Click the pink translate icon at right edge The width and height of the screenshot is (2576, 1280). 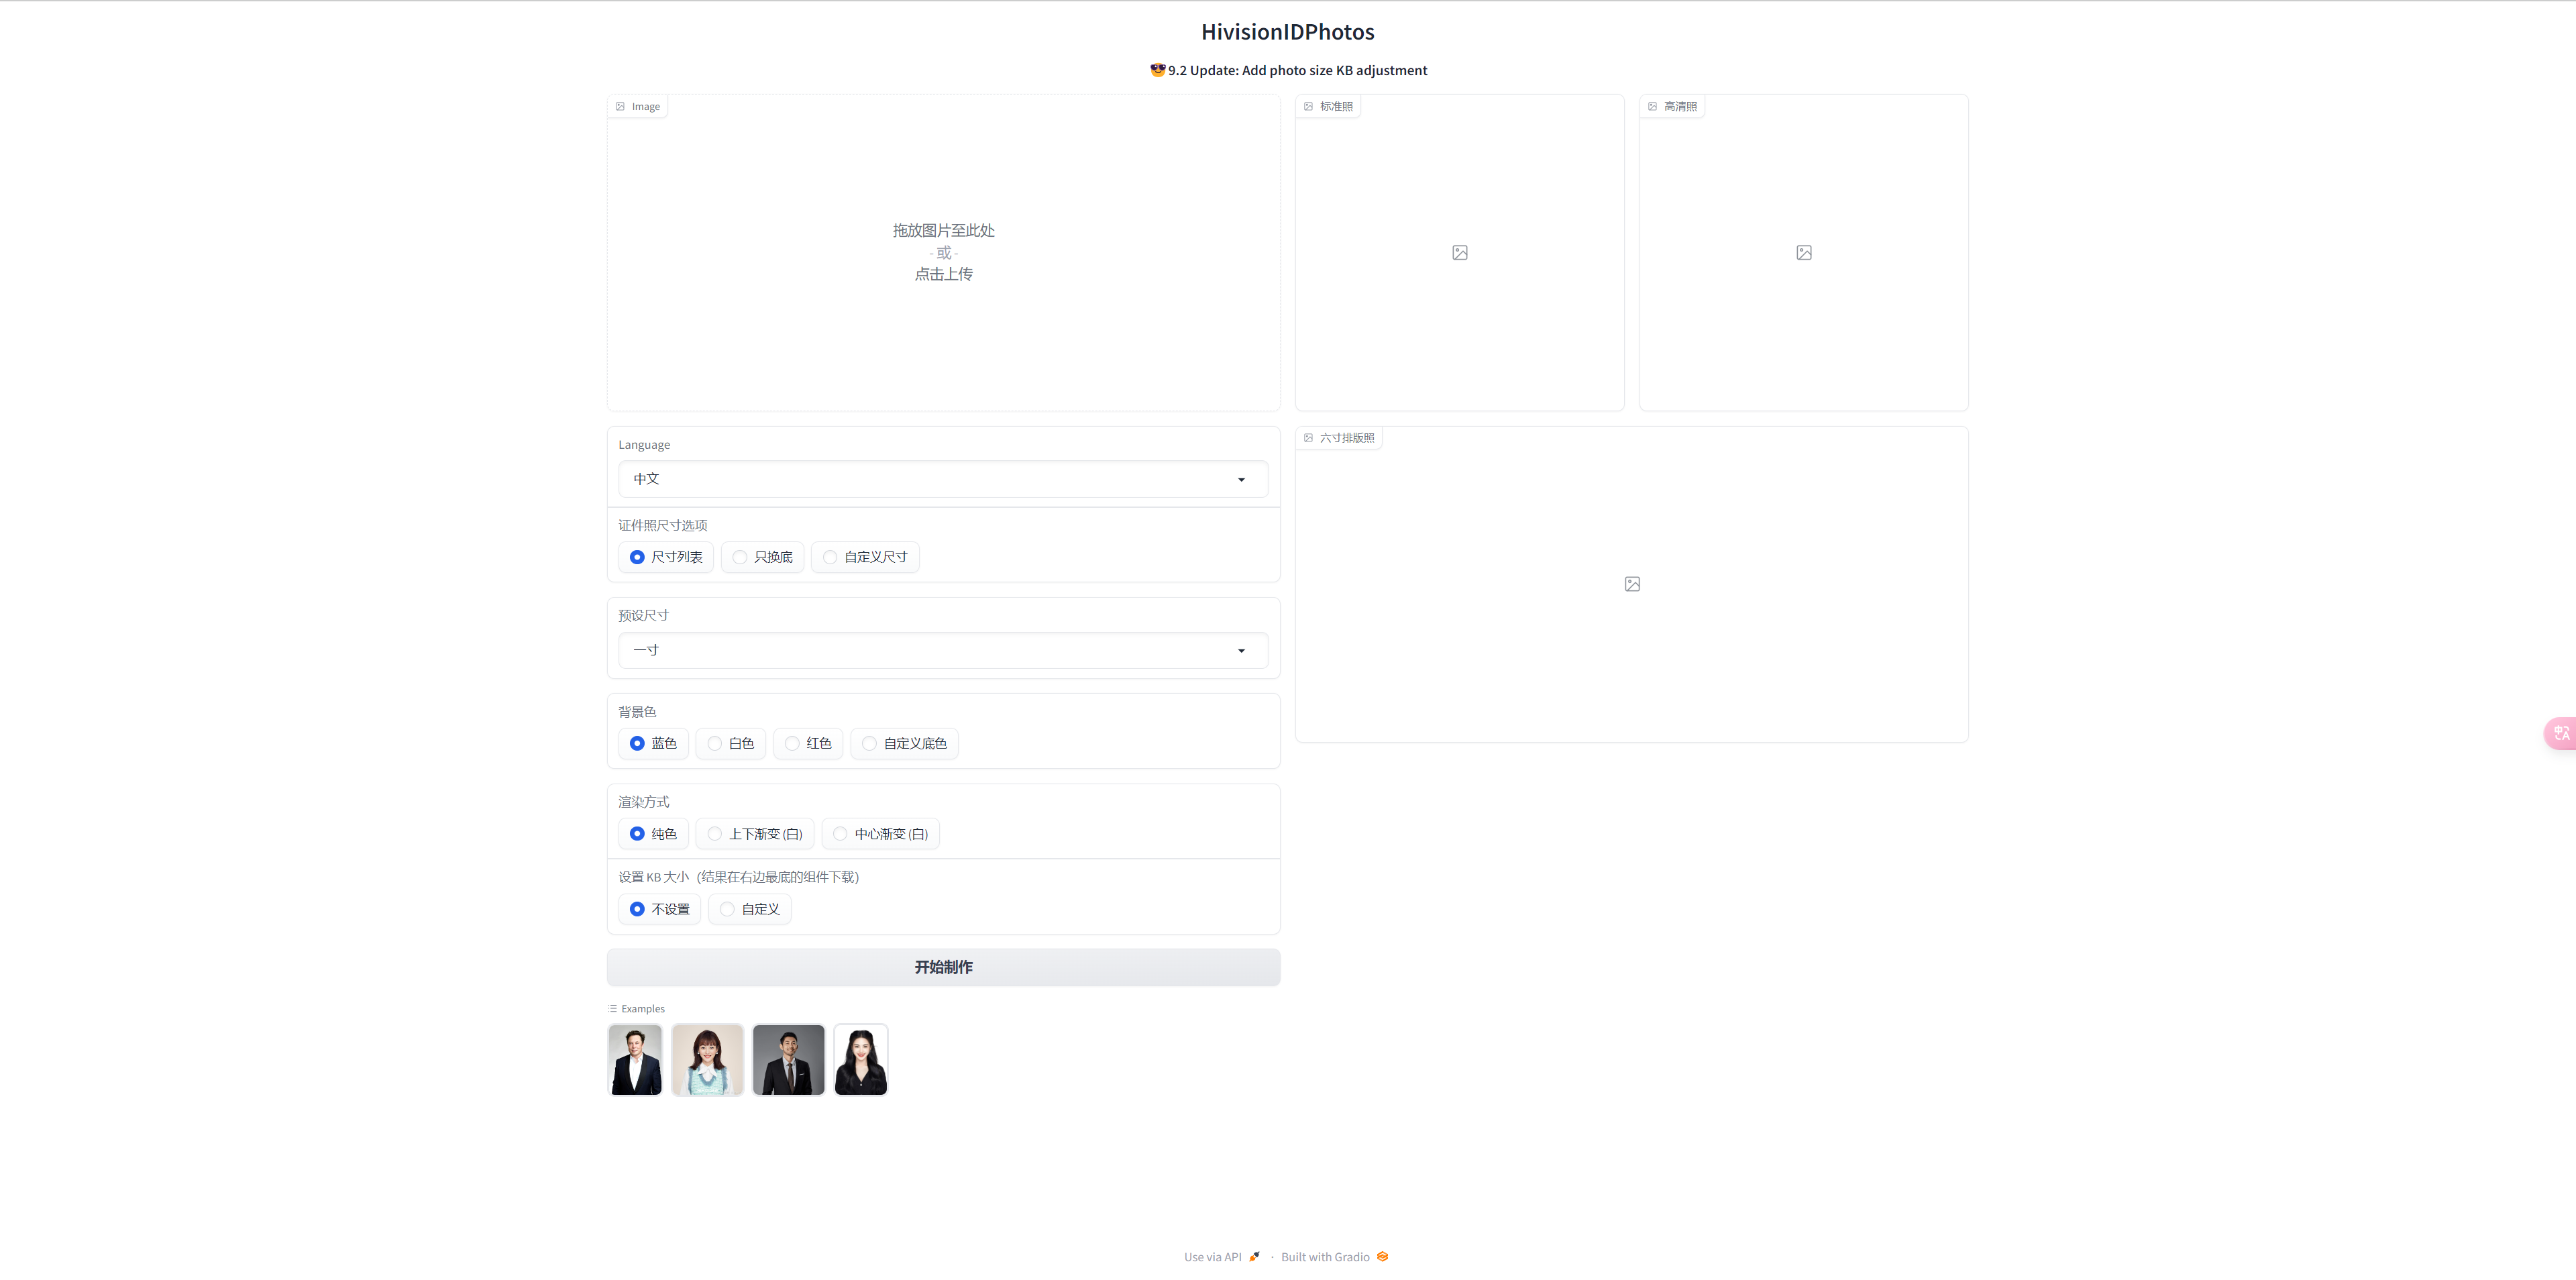(x=2561, y=733)
